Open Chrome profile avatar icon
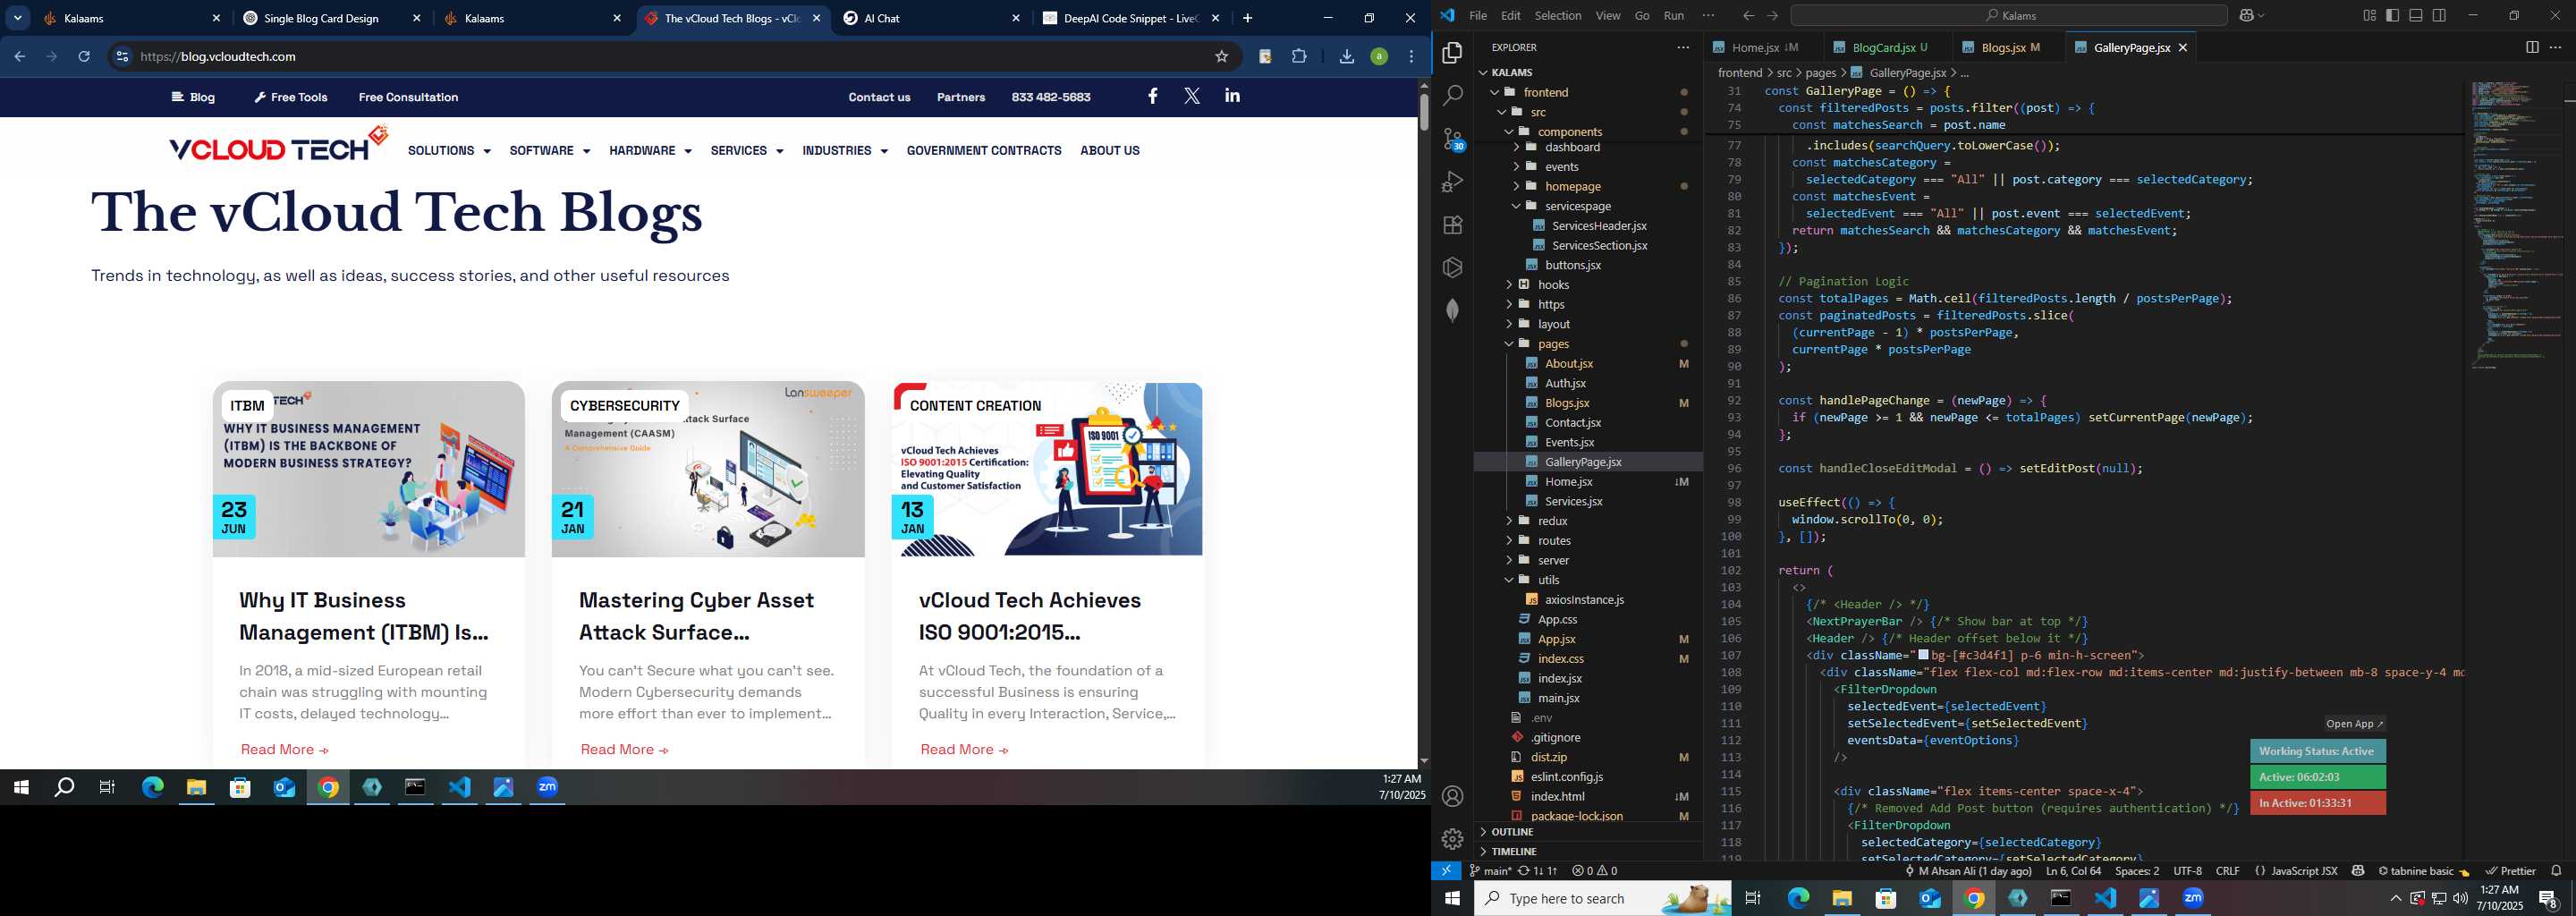 (x=1379, y=57)
